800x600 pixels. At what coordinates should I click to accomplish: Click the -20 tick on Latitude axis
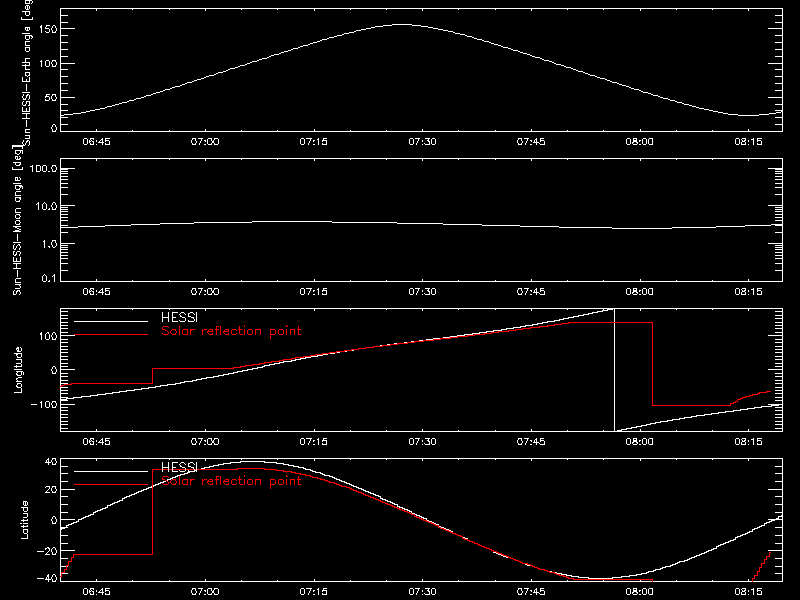pyautogui.click(x=47, y=552)
